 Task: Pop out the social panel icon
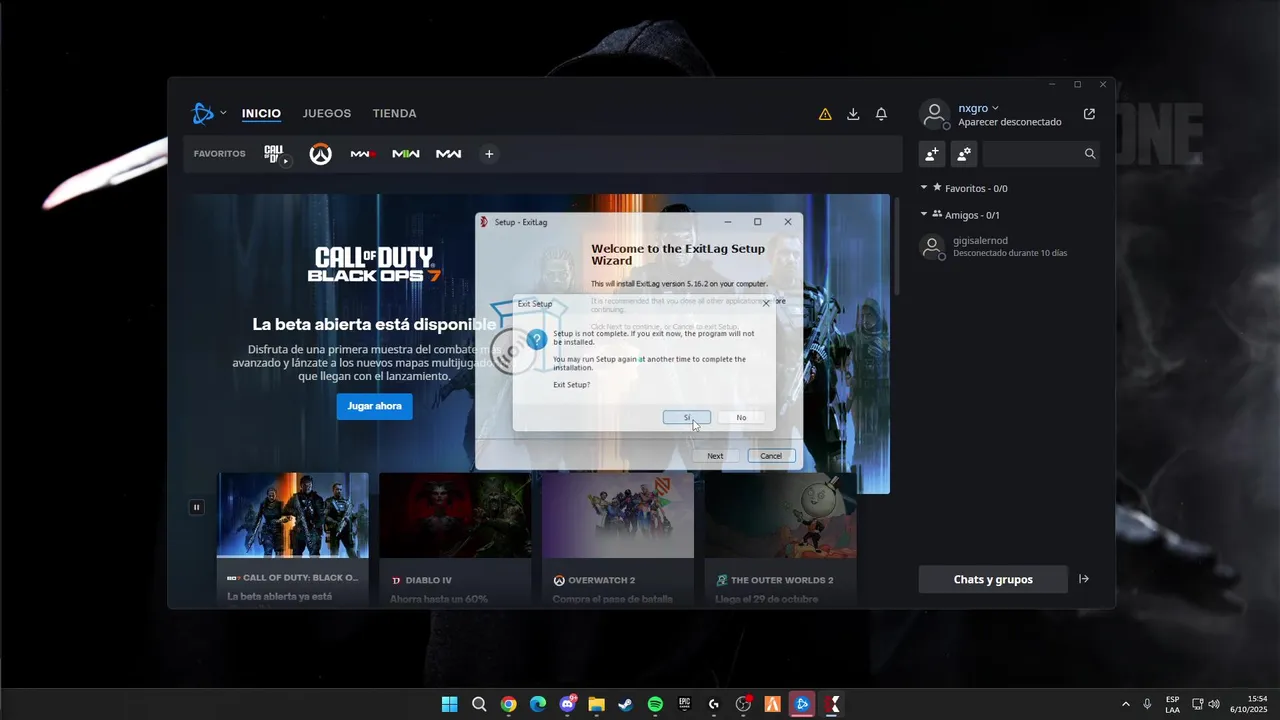[1089, 114]
